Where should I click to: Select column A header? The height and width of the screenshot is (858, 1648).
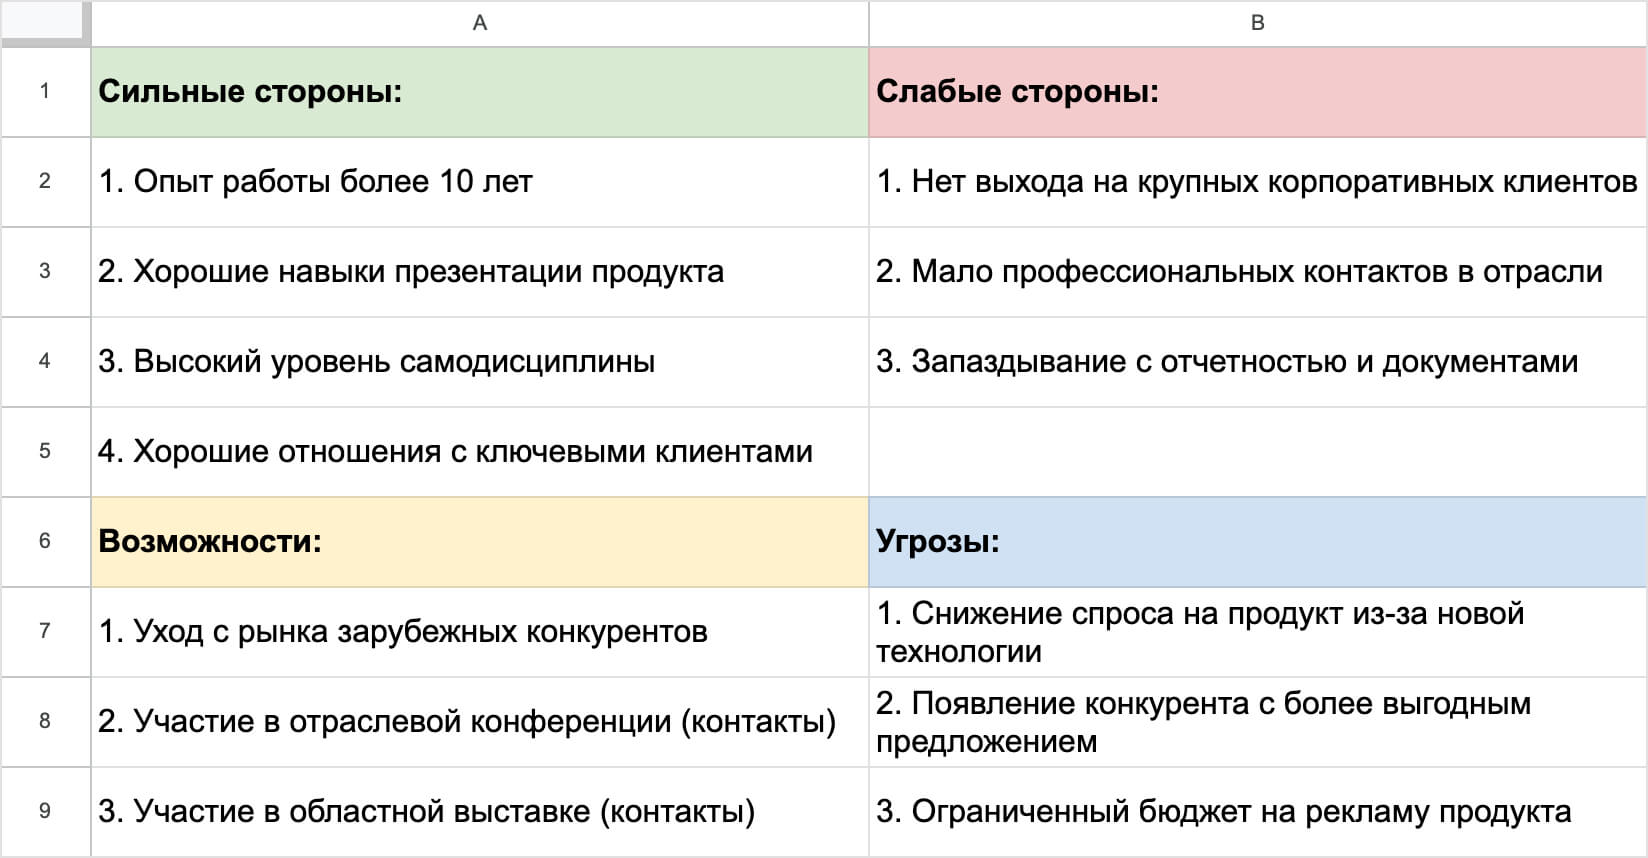point(479,23)
